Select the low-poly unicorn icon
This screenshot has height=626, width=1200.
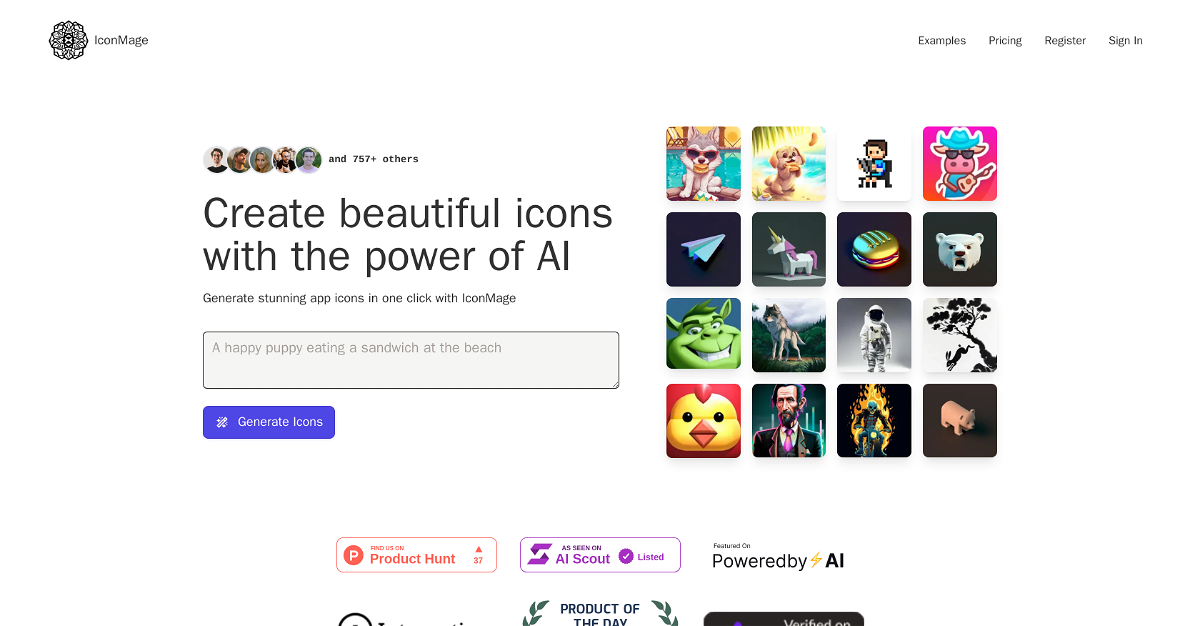789,249
